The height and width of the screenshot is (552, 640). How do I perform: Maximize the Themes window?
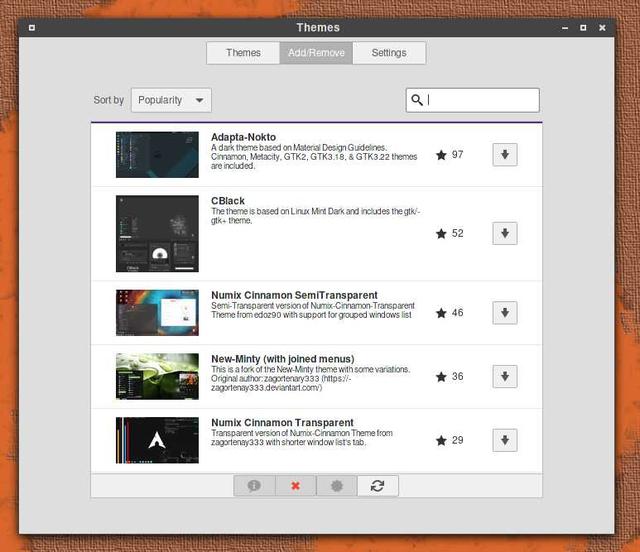click(x=583, y=28)
